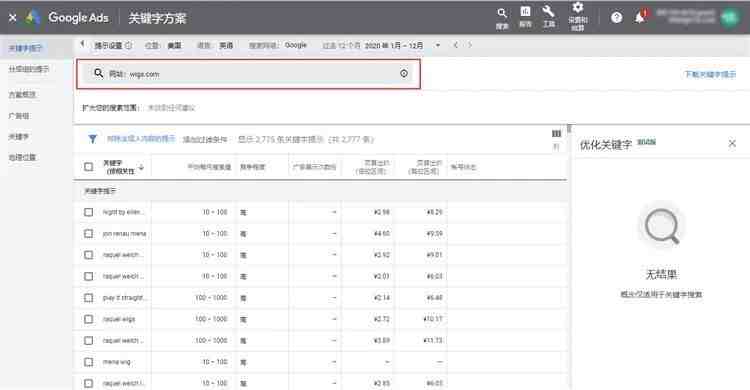The height and width of the screenshot is (390, 750).
Task: Sort by the keyword column arrow
Action: click(141, 167)
